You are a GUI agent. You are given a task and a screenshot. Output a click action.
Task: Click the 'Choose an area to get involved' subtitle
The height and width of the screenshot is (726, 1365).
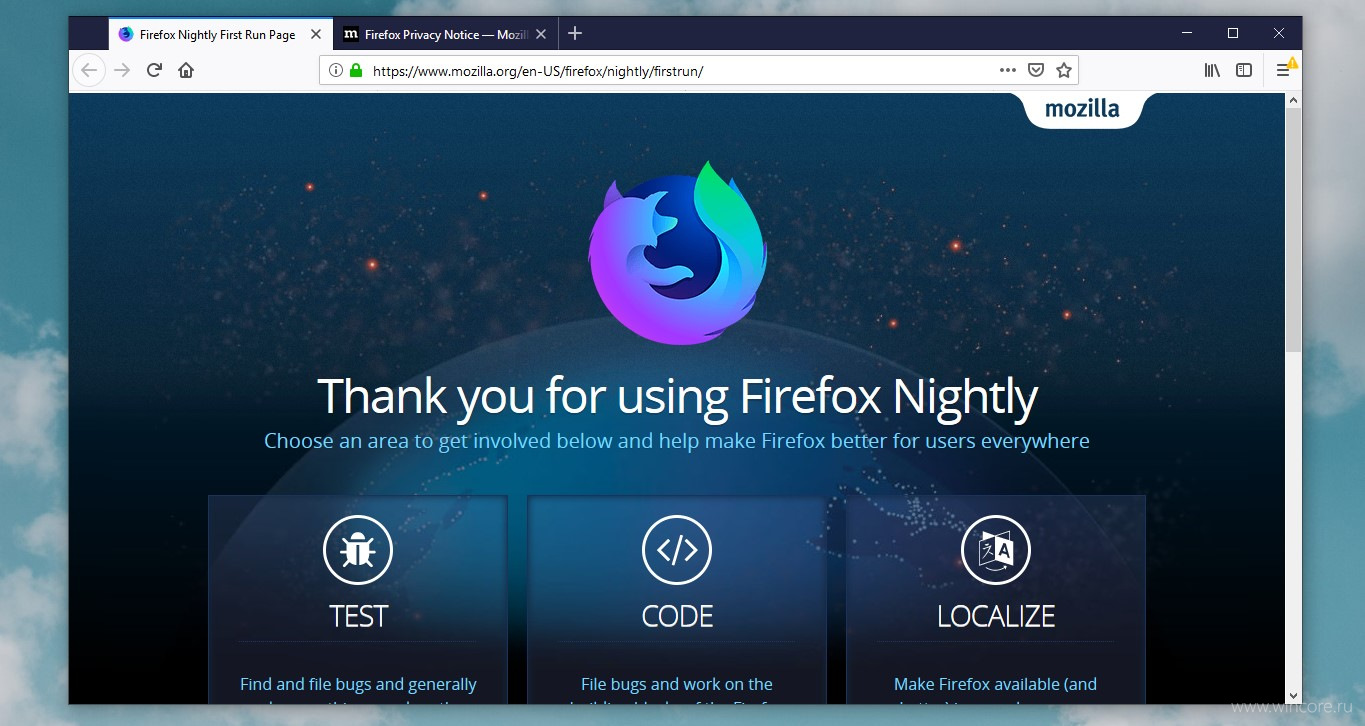pos(677,441)
